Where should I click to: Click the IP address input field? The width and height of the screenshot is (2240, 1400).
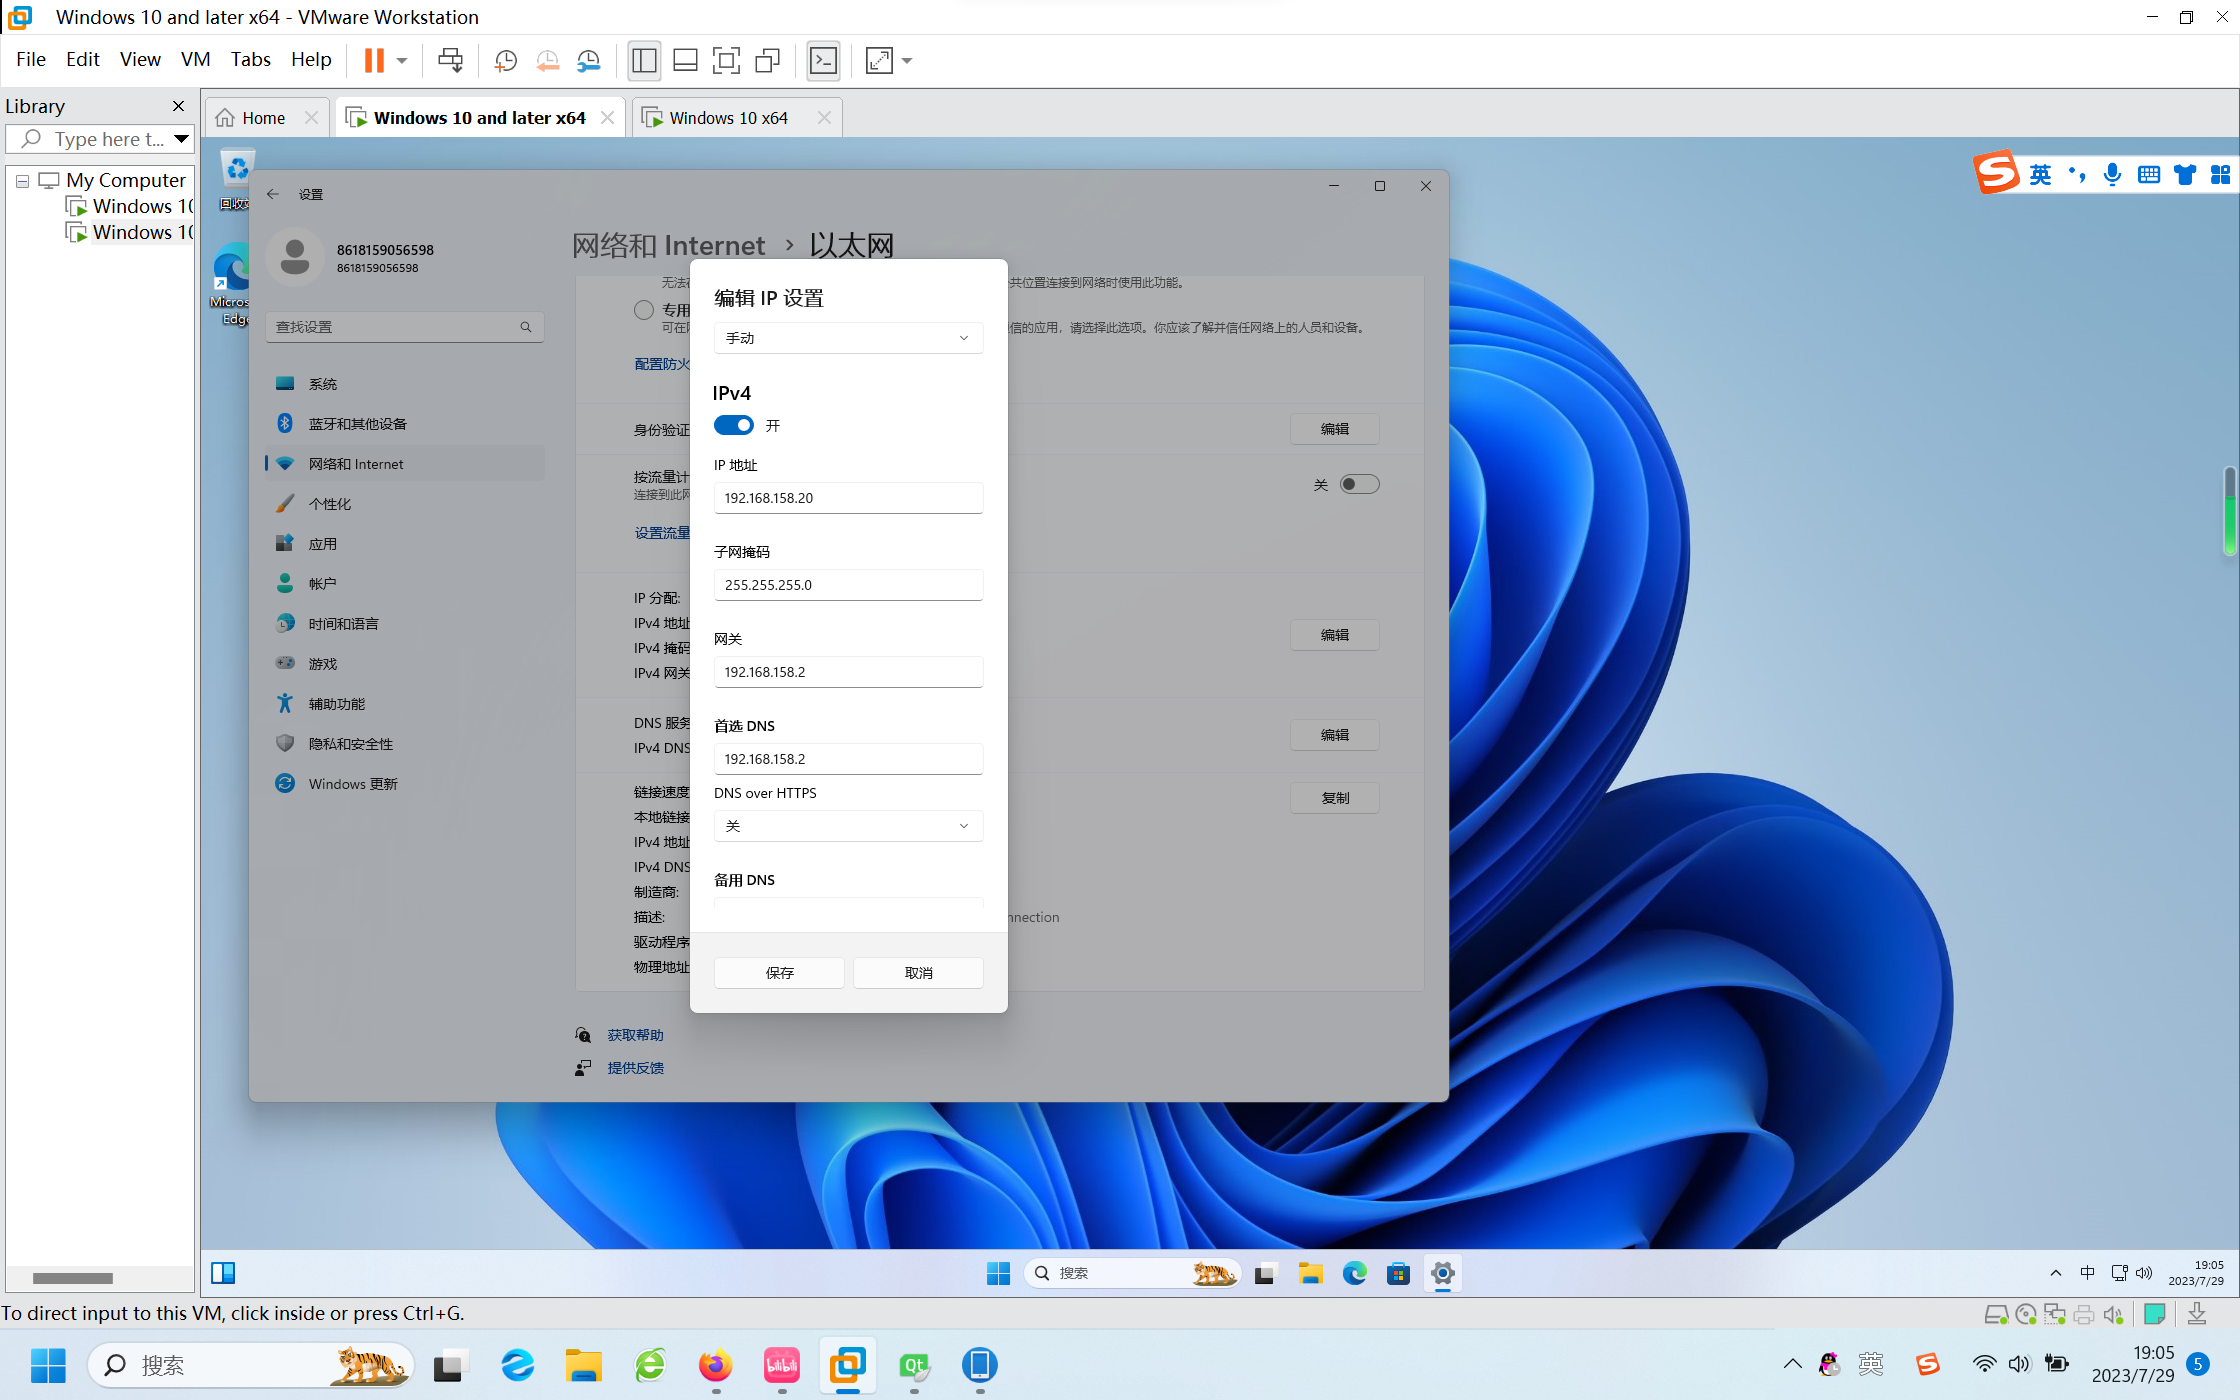pos(848,498)
